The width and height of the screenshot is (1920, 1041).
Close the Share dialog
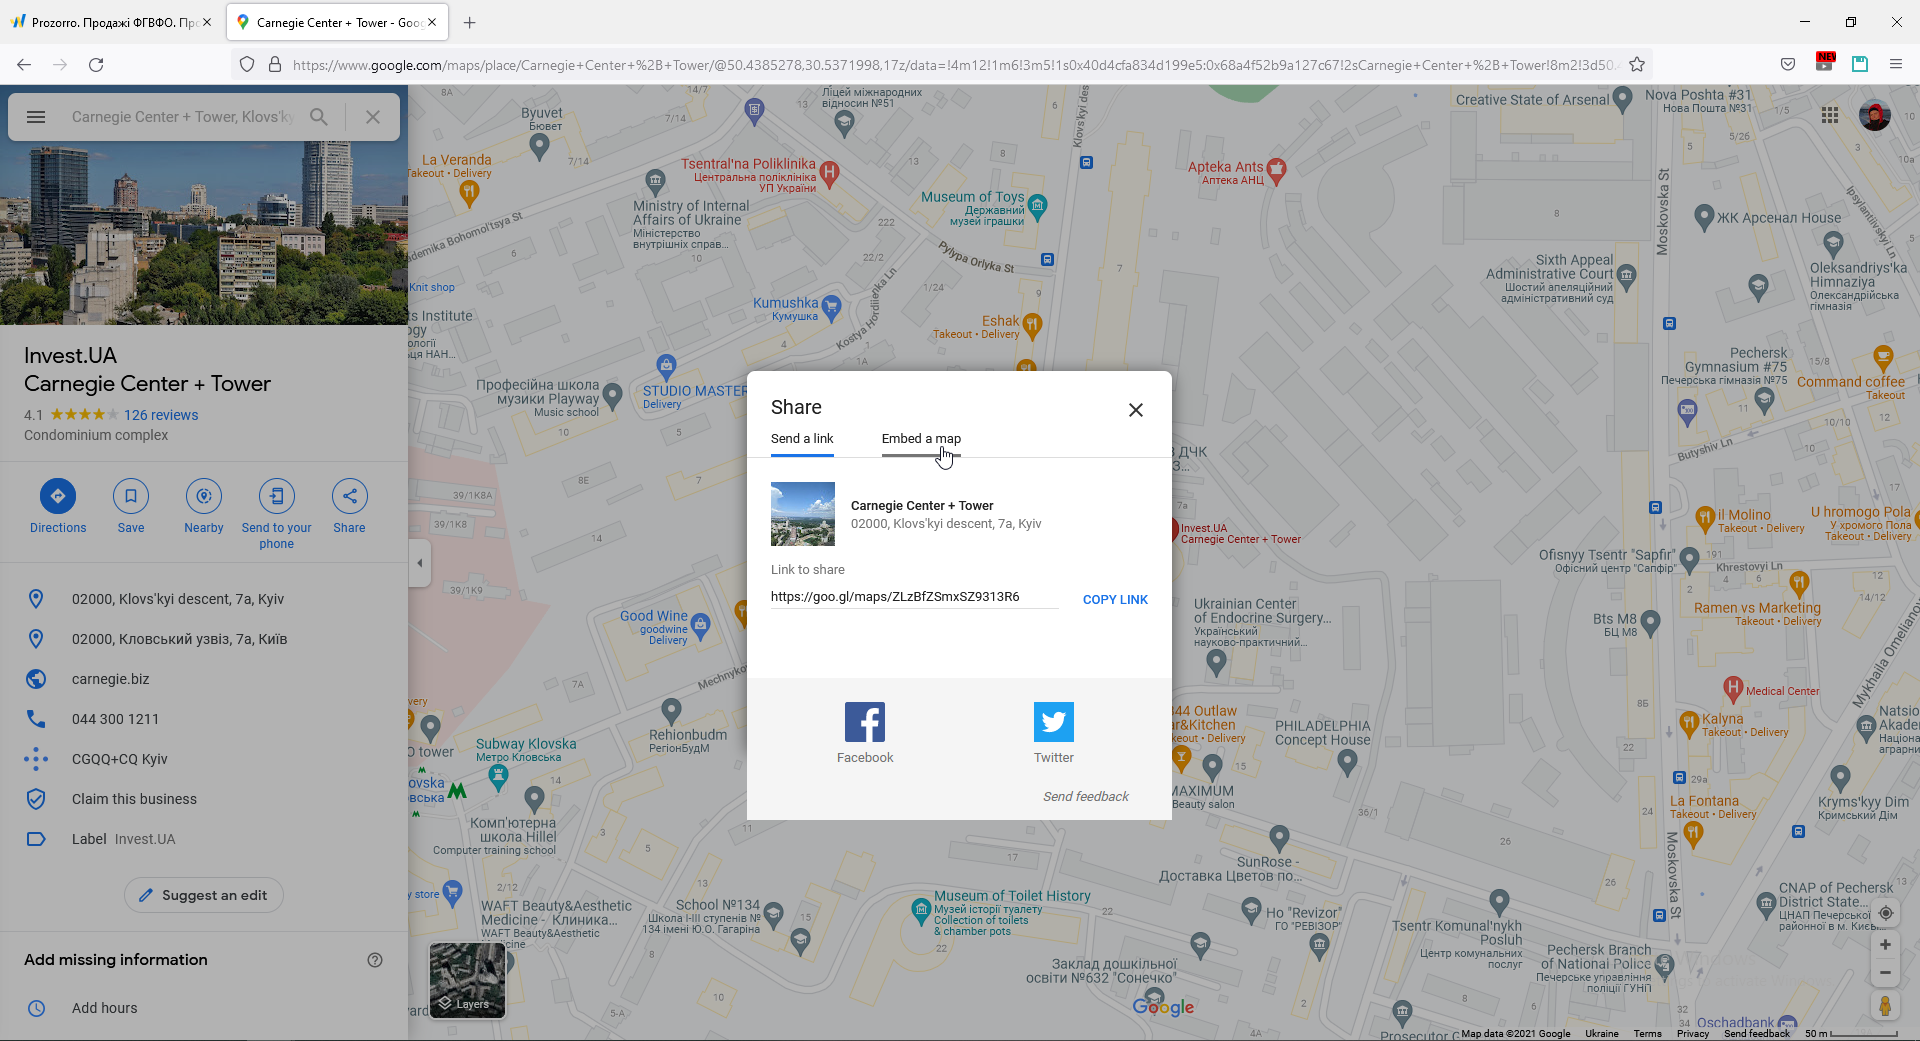1135,410
